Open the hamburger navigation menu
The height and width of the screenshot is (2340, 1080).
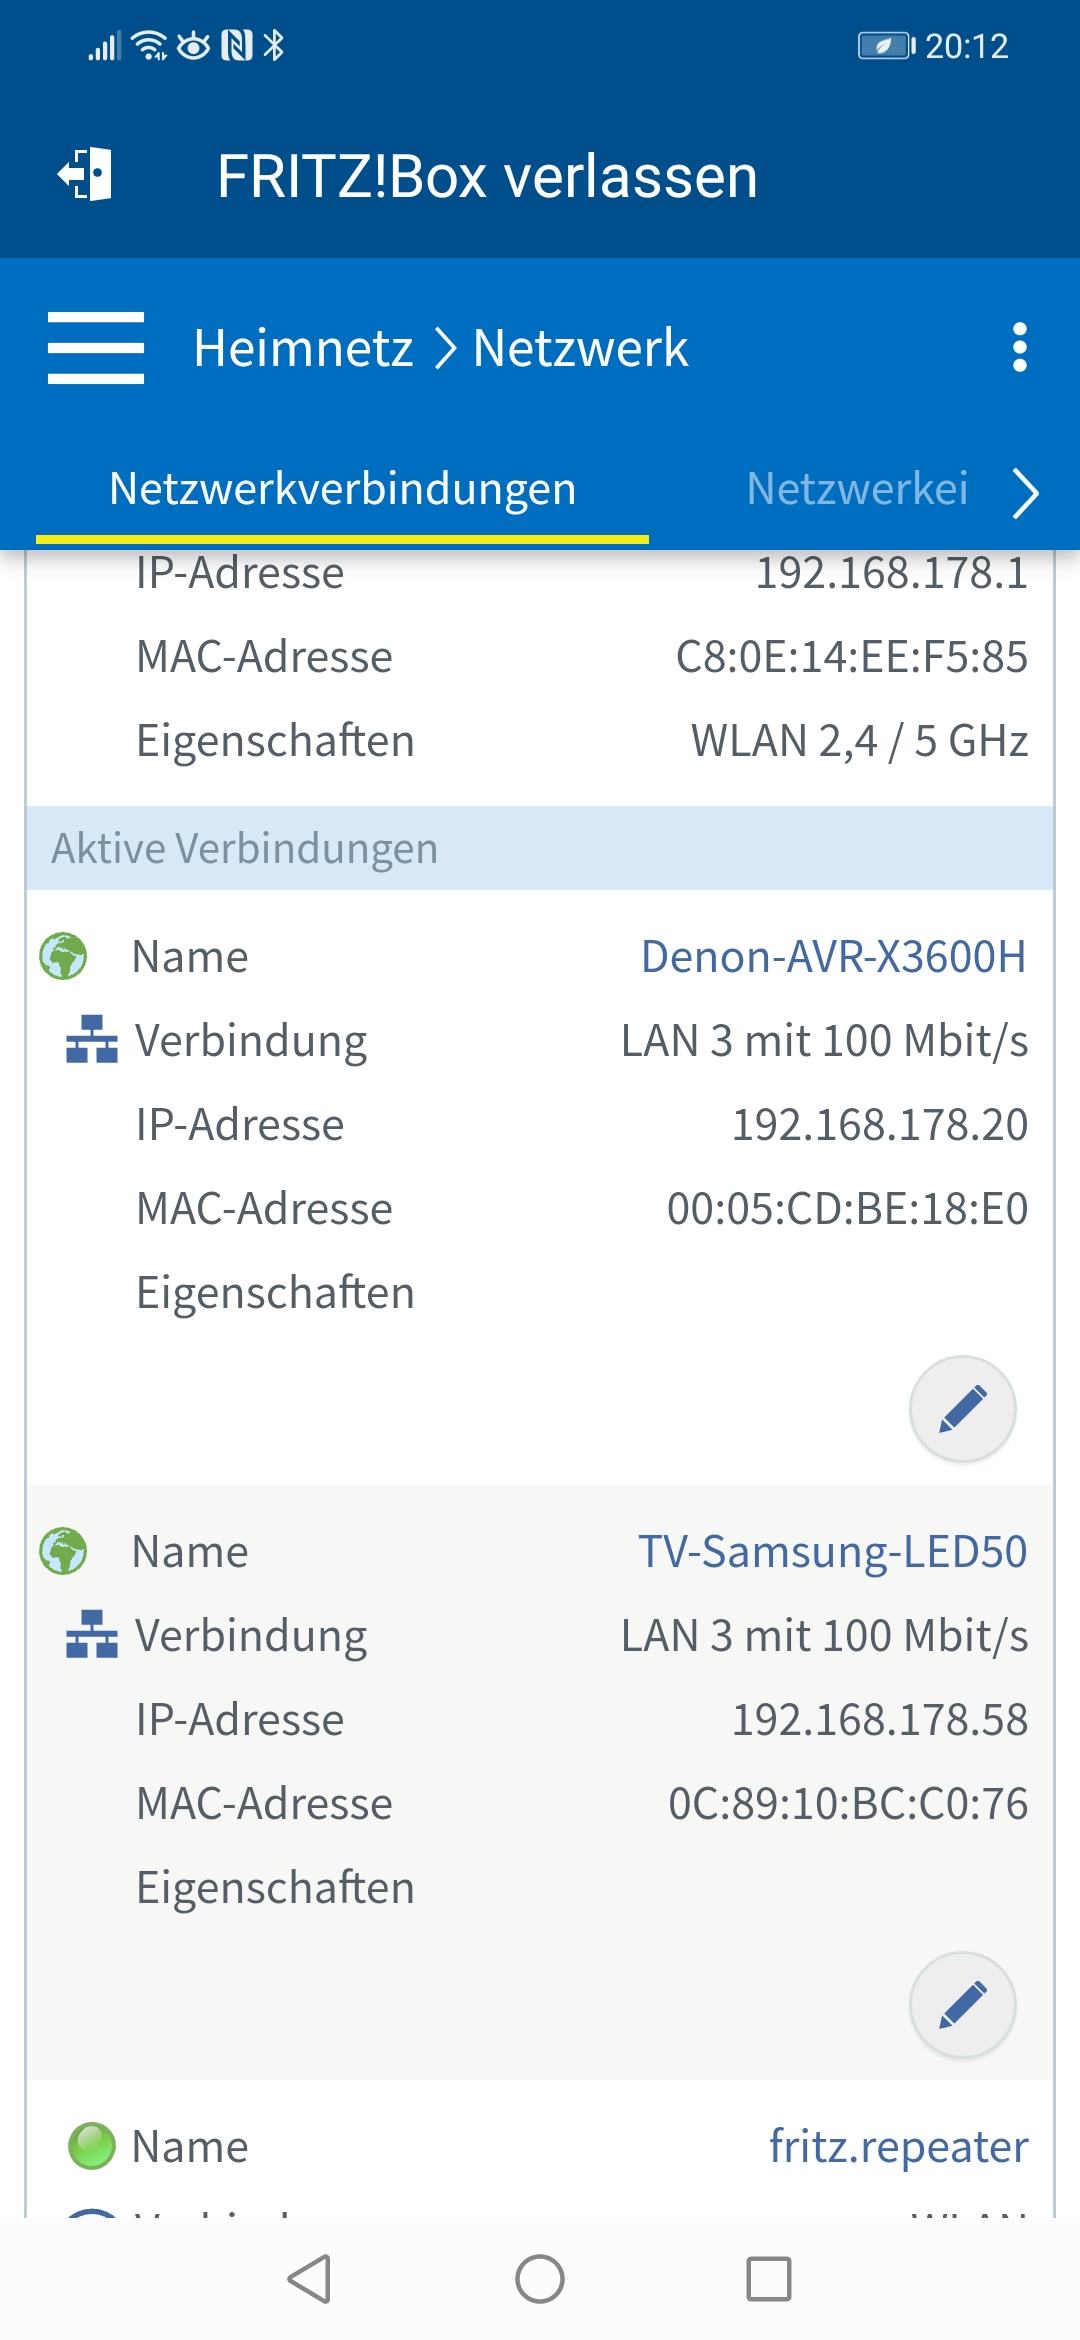(x=96, y=348)
